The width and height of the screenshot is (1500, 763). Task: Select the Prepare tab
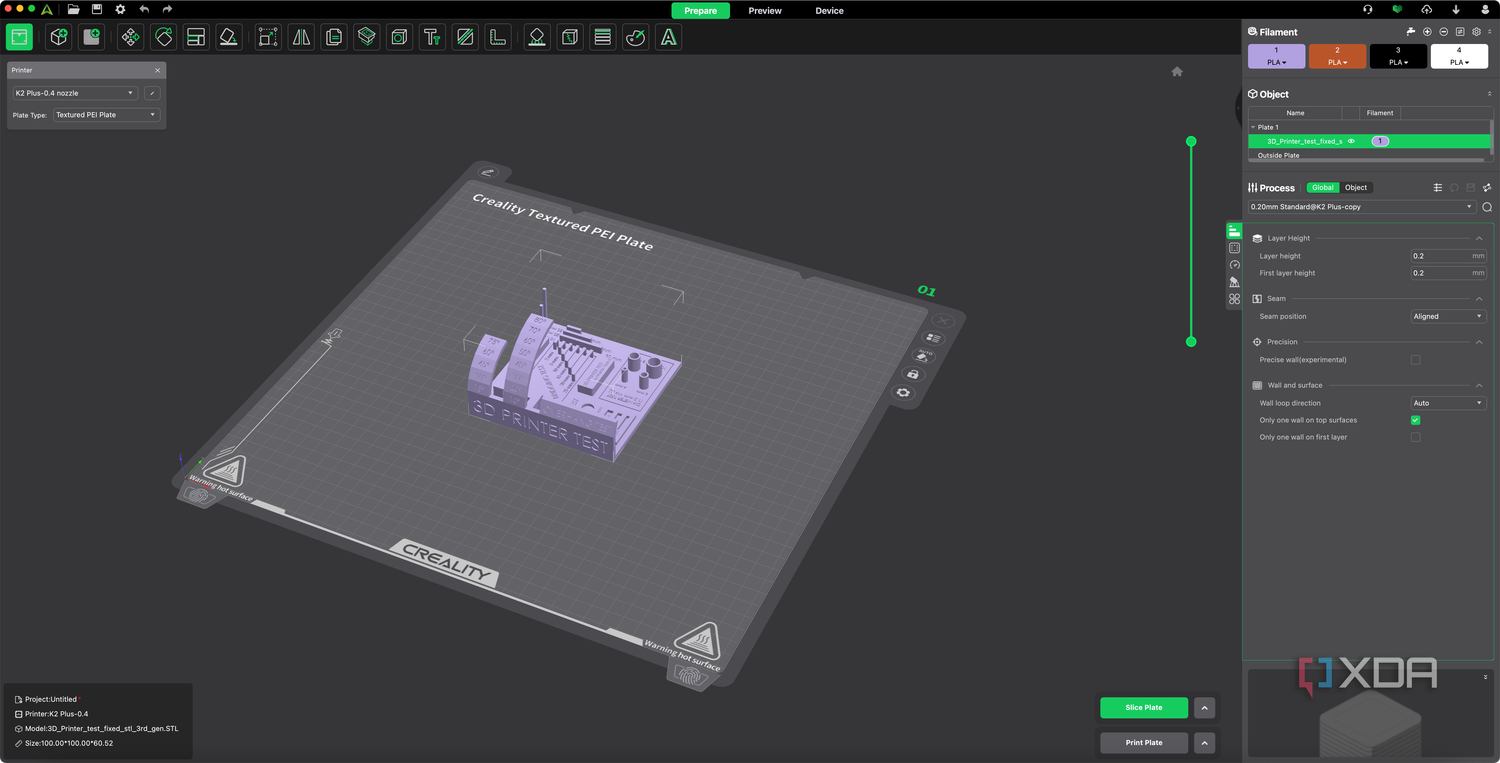(x=700, y=10)
